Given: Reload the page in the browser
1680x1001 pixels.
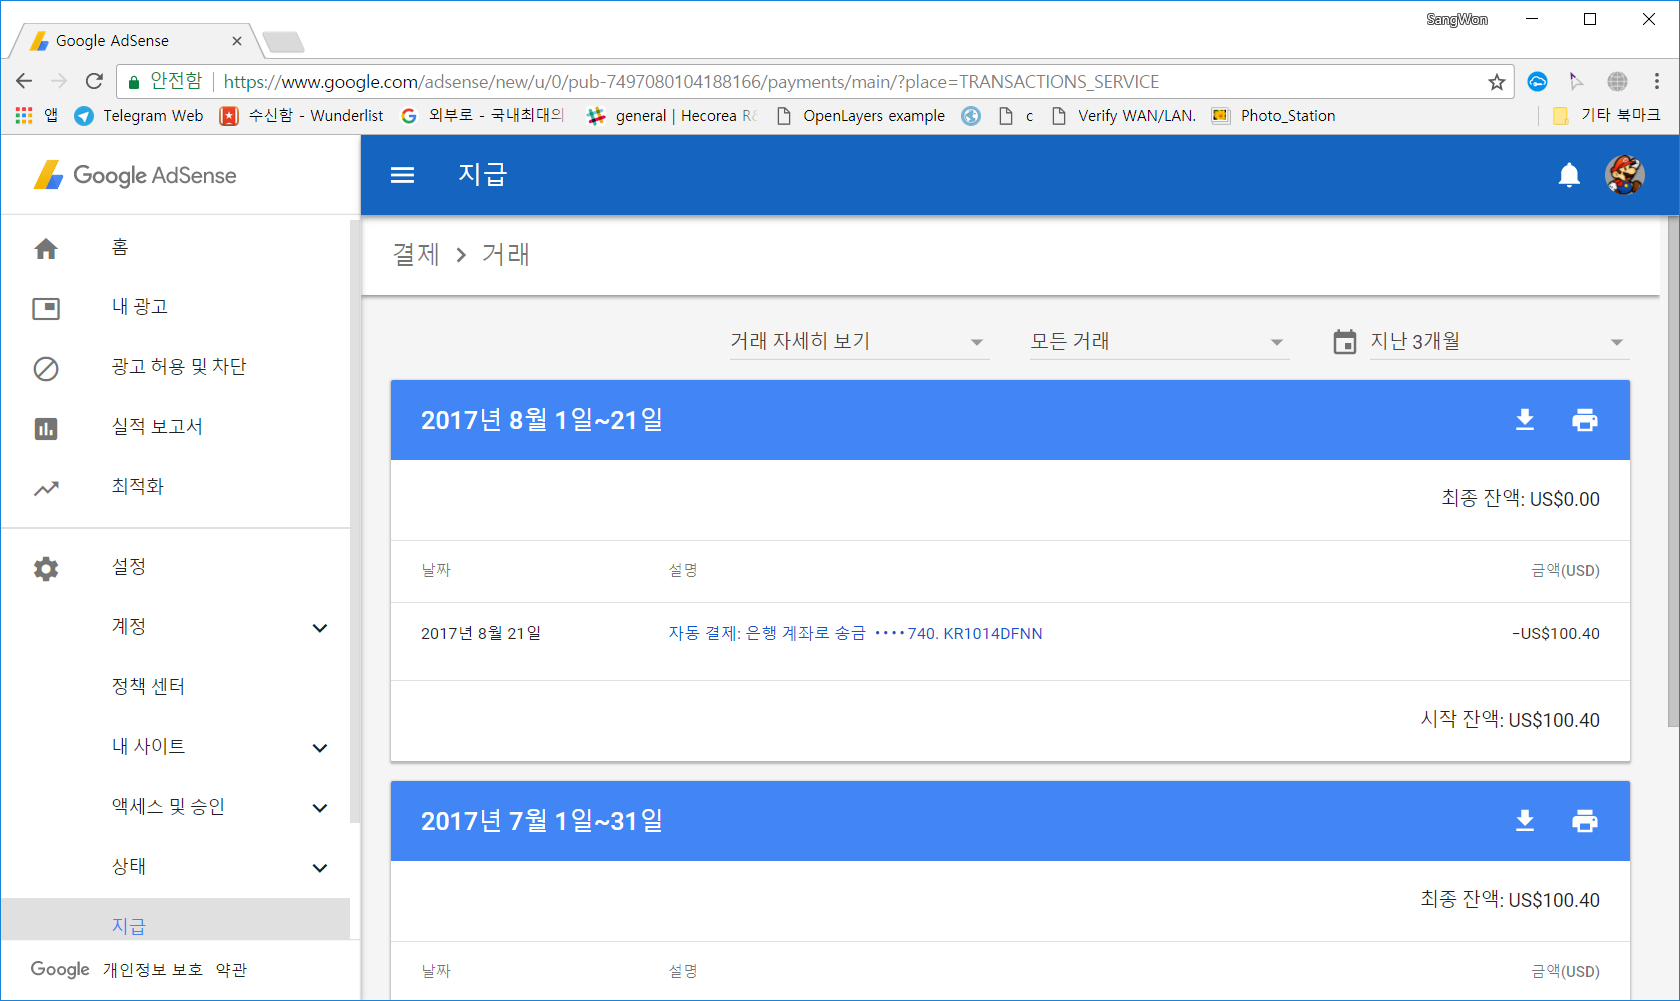Looking at the screenshot, I should point(94,81).
